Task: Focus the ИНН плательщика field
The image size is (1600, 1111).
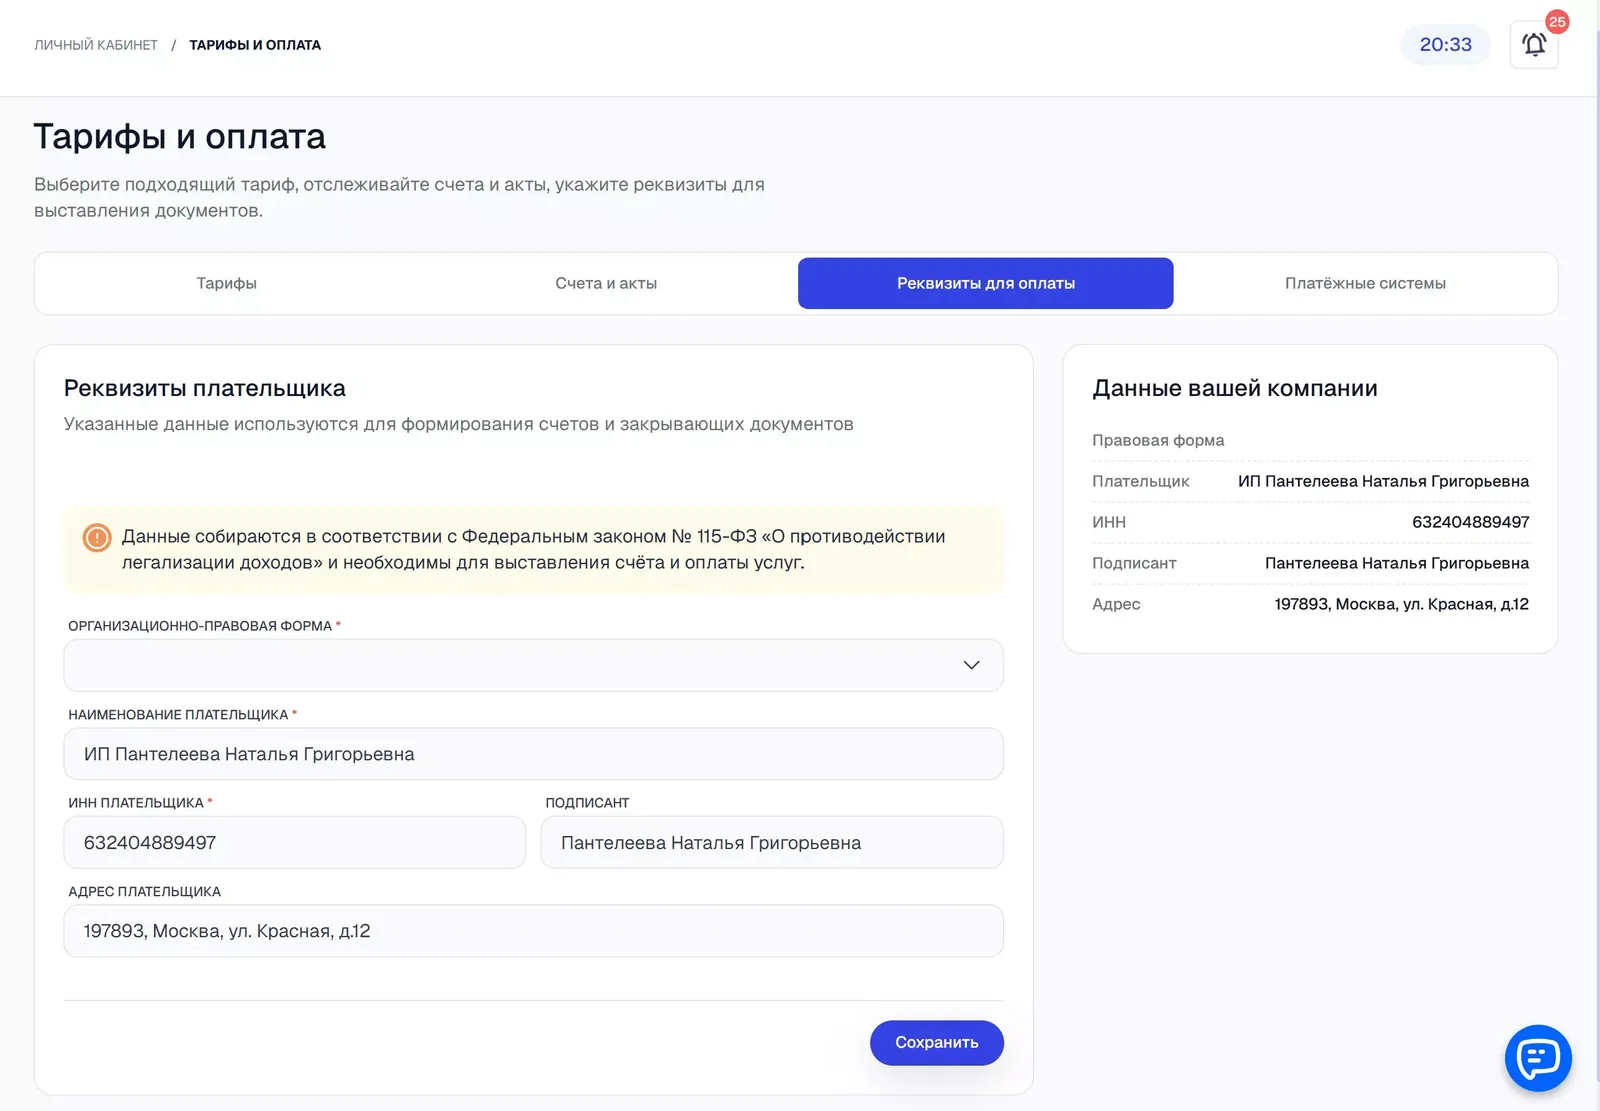Action: [294, 842]
